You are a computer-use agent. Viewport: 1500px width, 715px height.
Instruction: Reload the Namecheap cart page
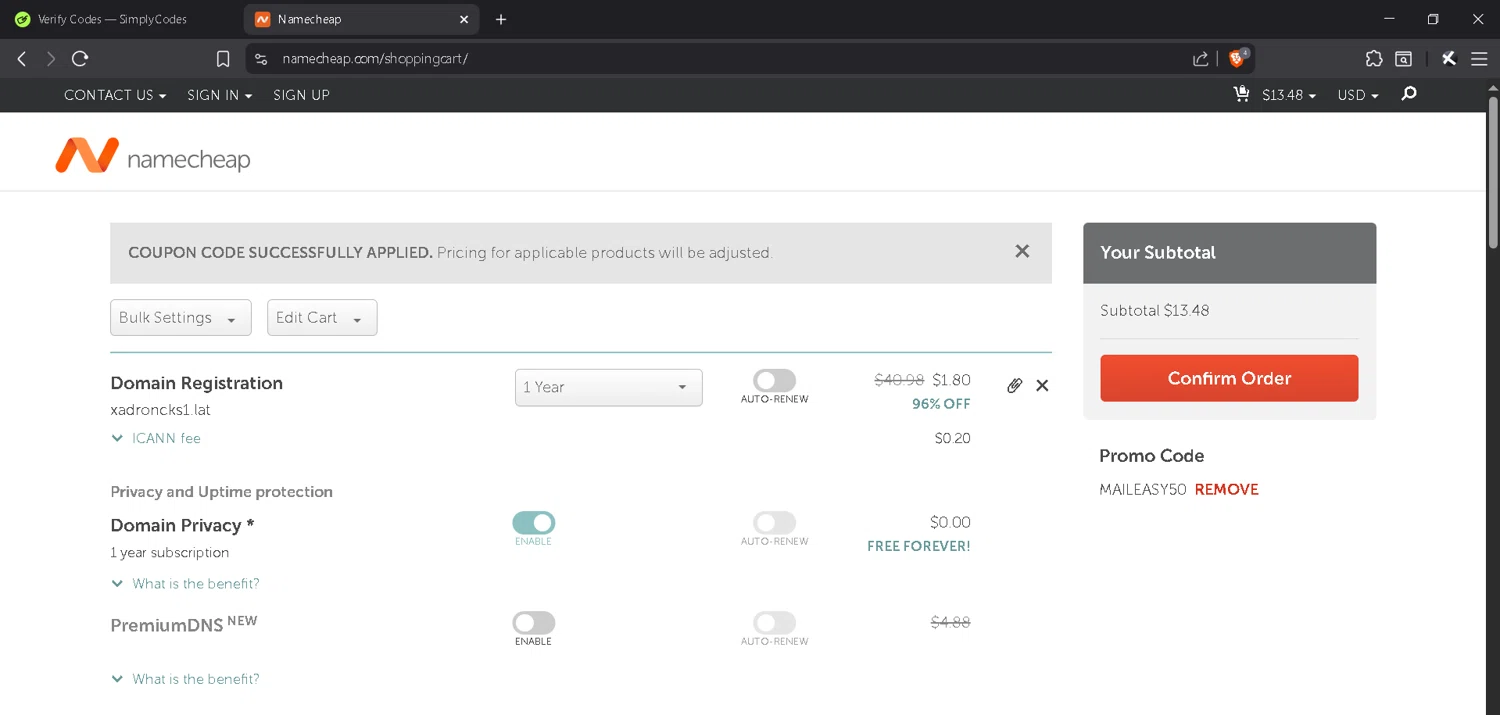click(80, 59)
